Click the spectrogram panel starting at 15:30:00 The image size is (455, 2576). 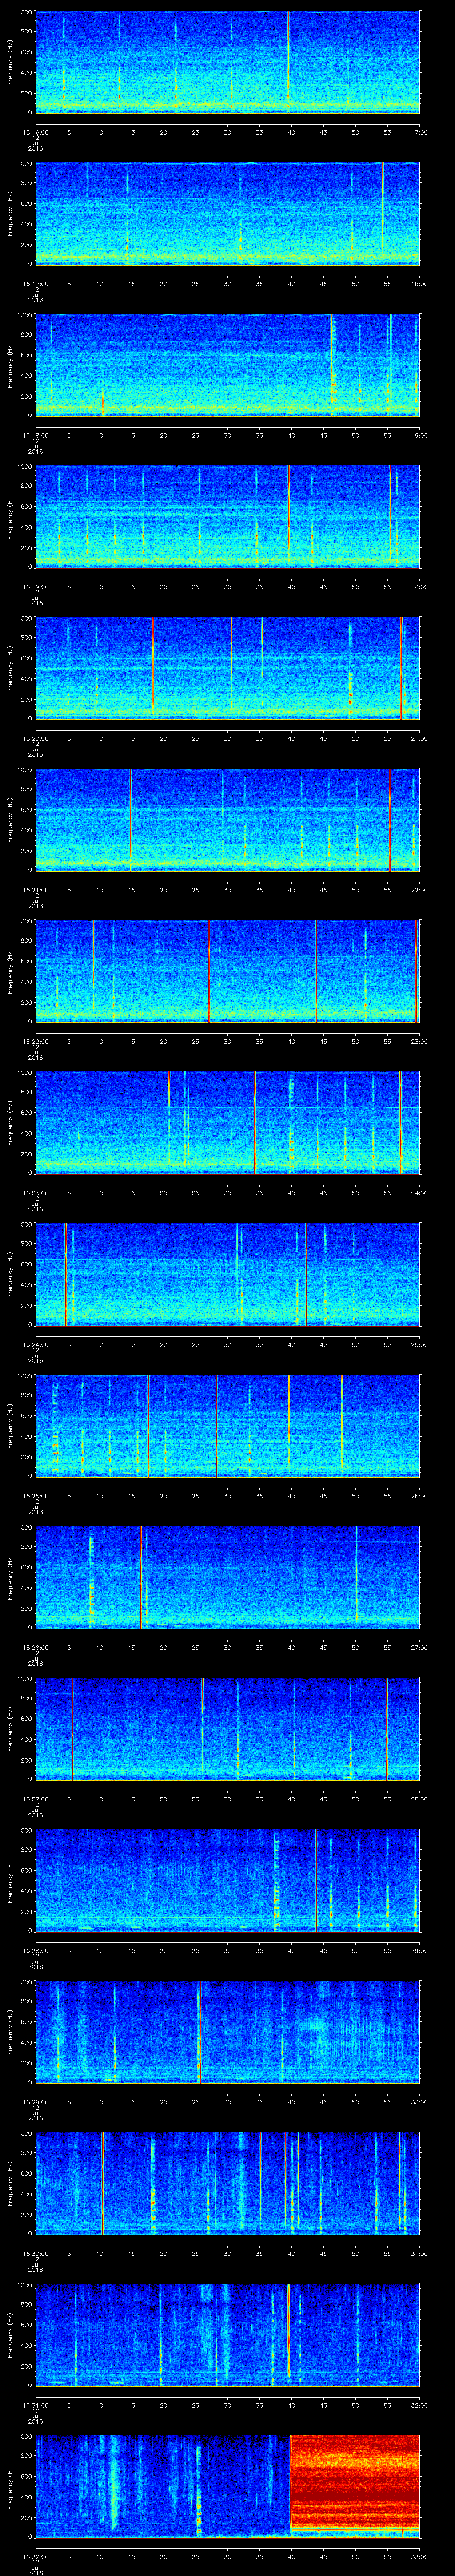pos(228,2183)
